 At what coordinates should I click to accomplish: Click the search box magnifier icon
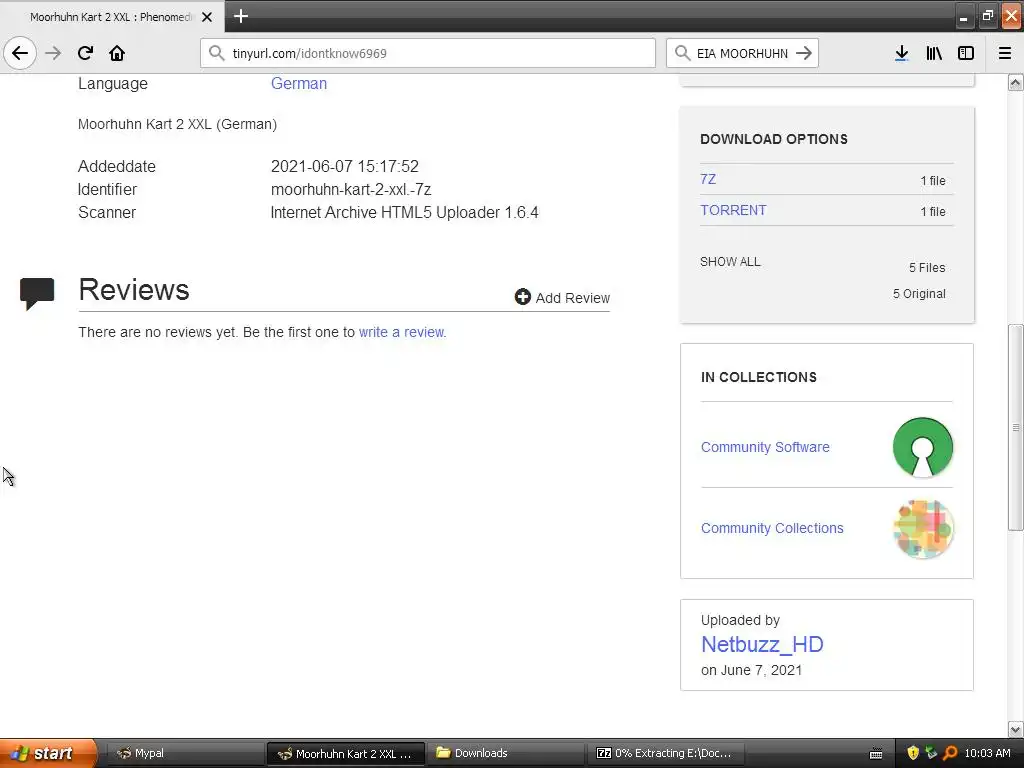click(682, 53)
